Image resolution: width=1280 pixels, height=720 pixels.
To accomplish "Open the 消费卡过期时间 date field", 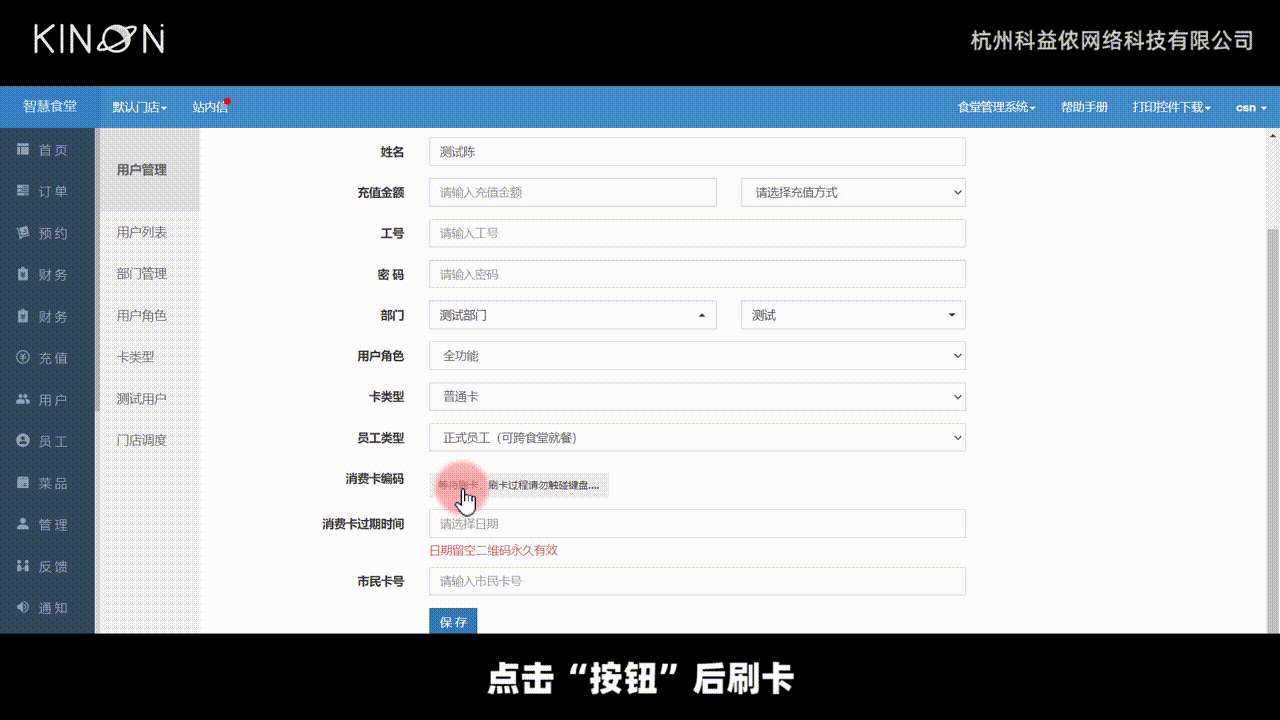I will (697, 523).
